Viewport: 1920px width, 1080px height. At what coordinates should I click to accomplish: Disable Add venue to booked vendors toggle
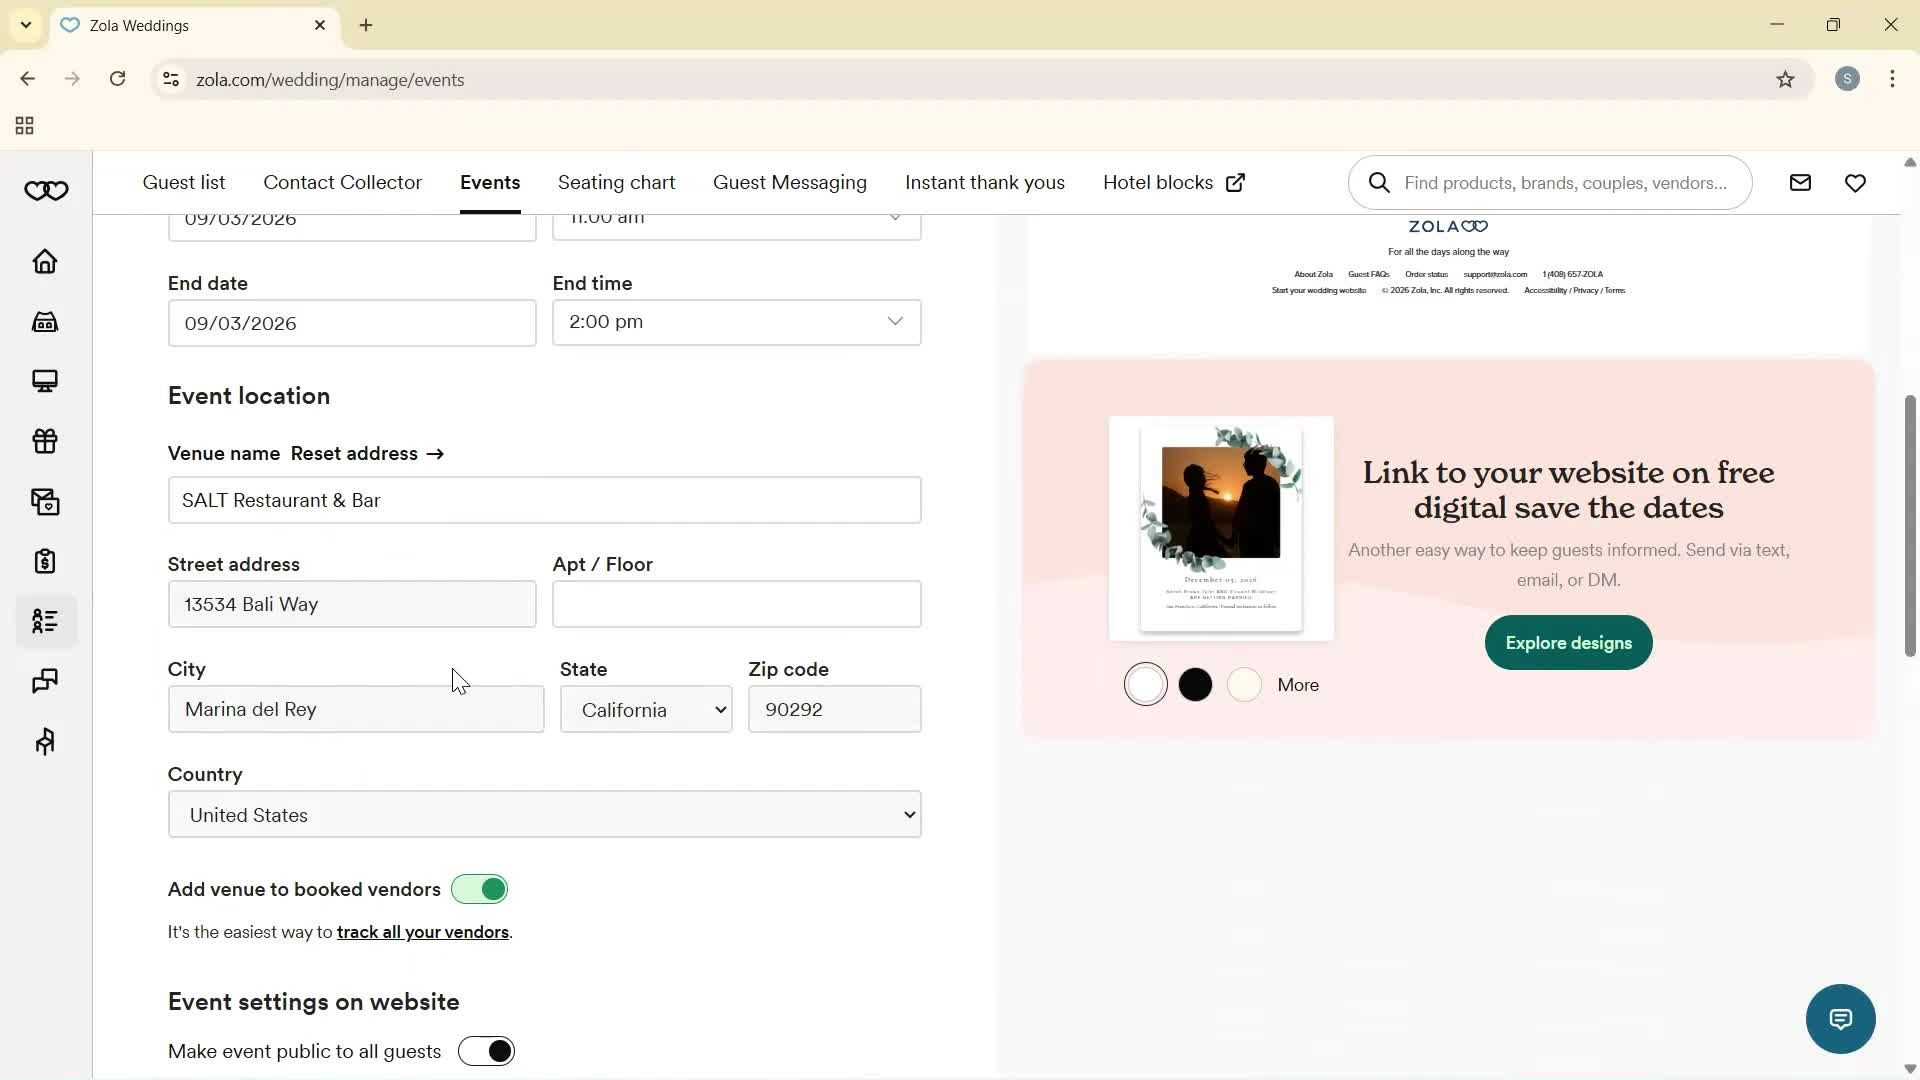point(479,889)
